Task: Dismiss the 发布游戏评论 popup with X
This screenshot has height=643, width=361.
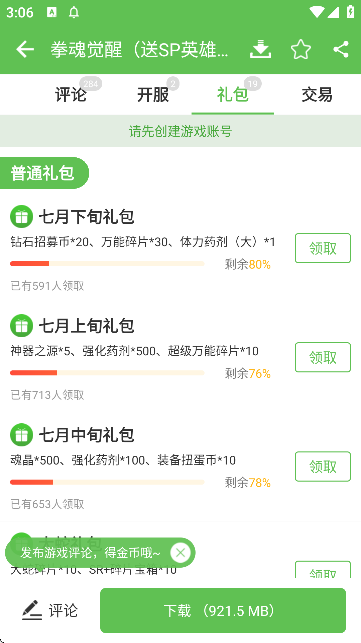Action: (x=180, y=553)
